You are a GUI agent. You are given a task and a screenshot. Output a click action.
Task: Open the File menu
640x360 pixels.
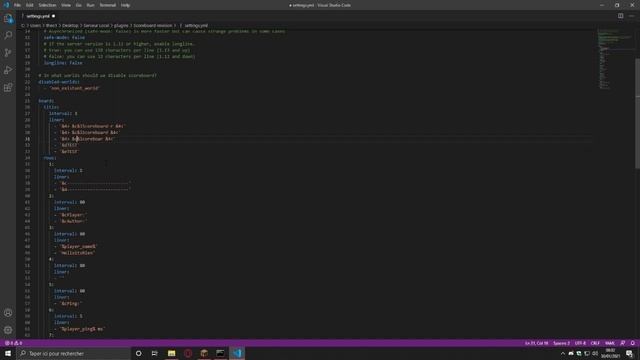click(17, 5)
